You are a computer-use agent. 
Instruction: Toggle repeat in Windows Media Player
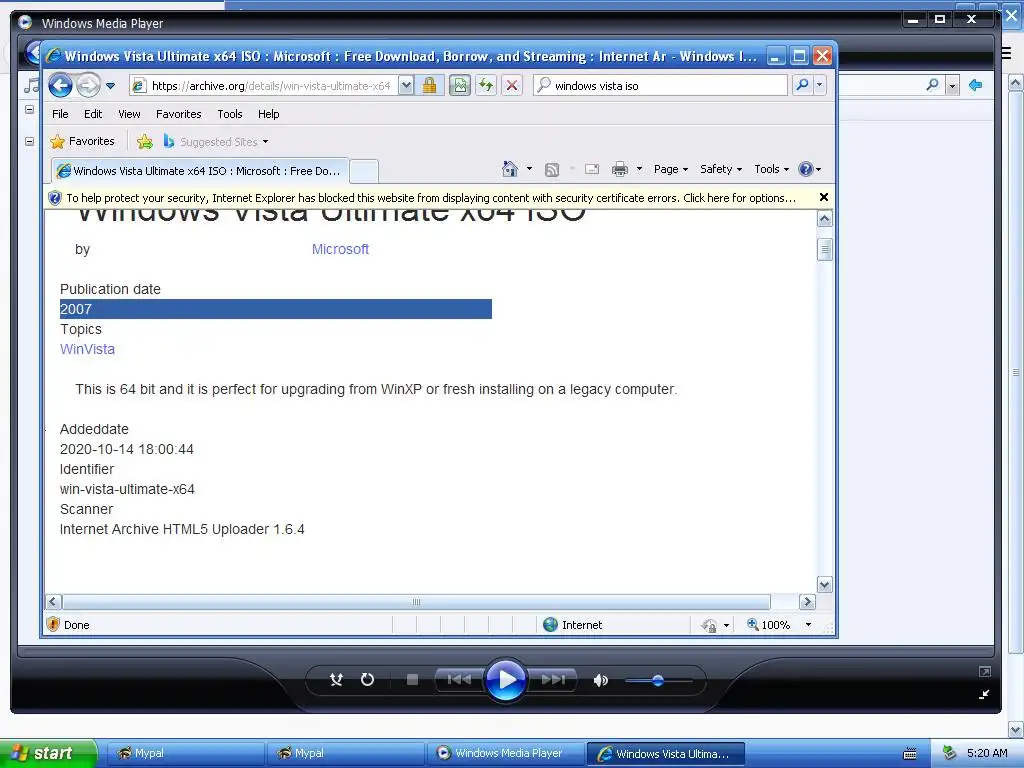click(x=368, y=680)
